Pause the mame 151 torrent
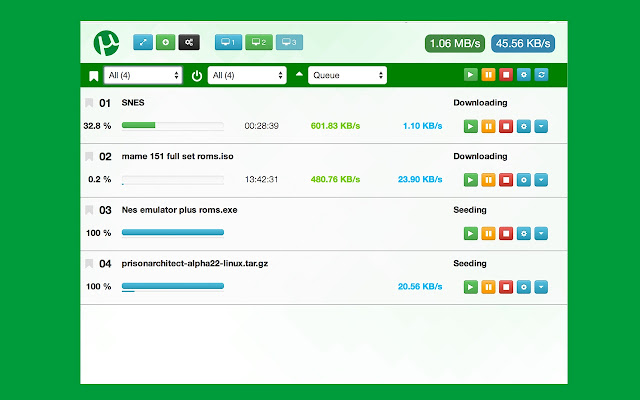Viewport: 640px width, 400px height. [x=488, y=180]
